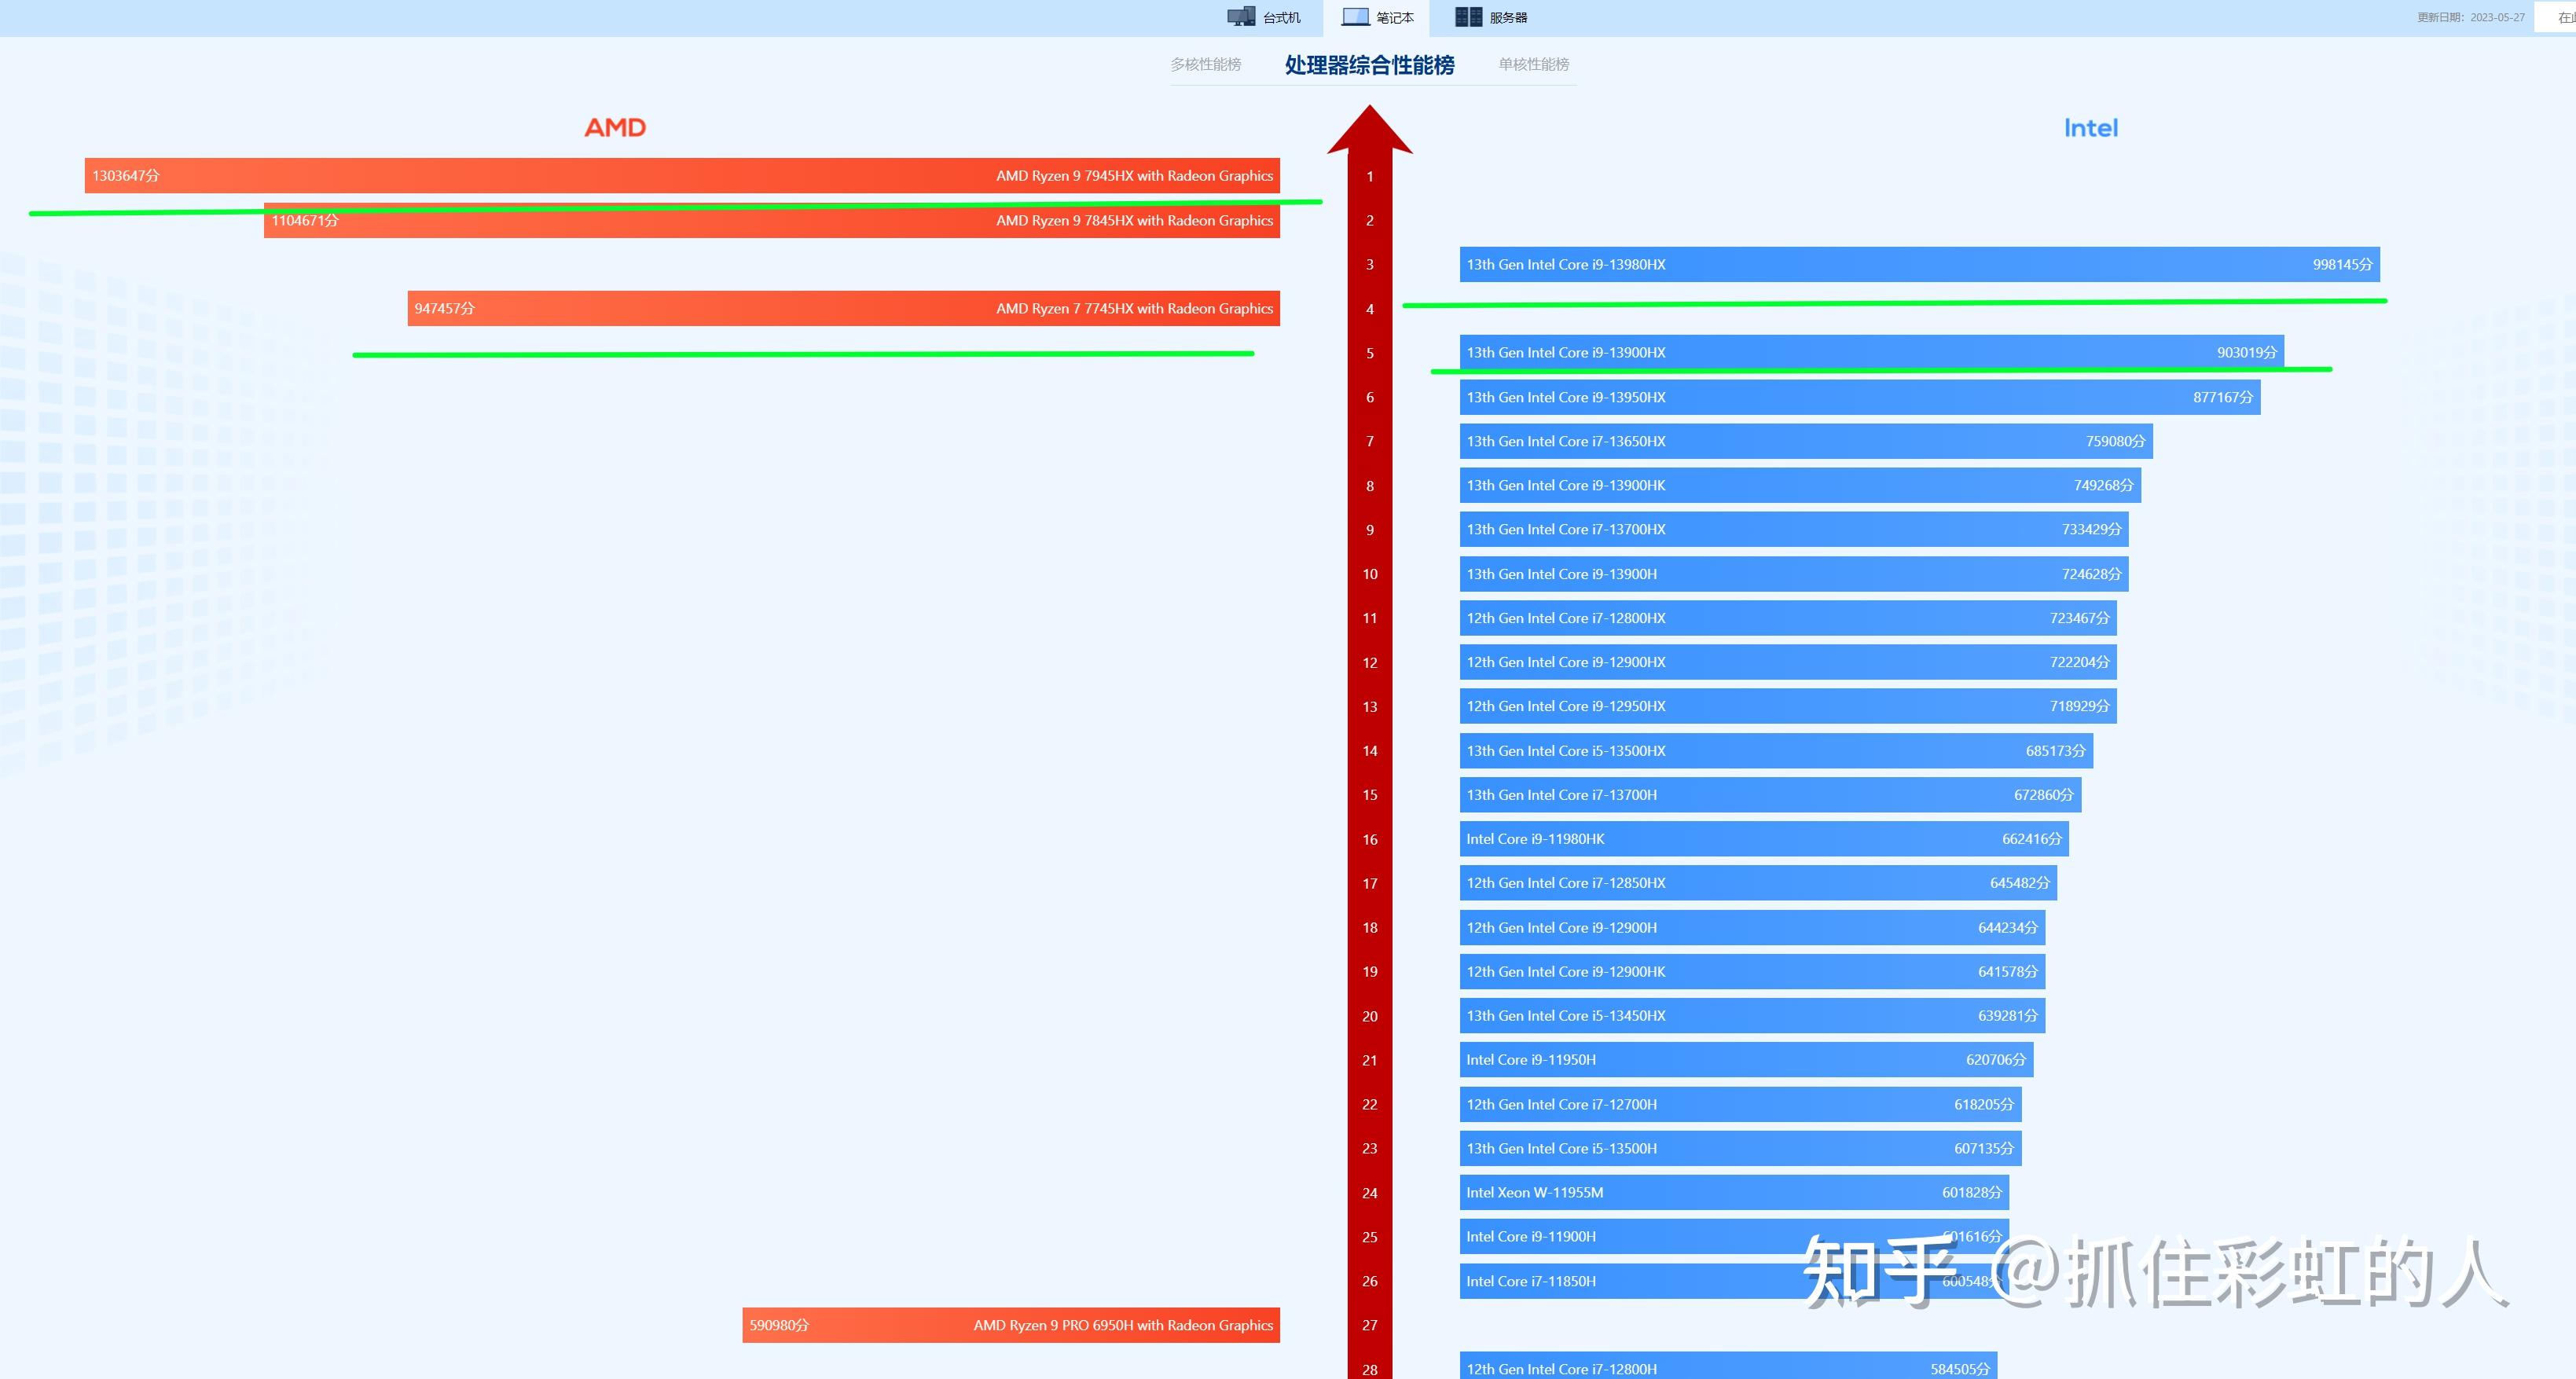The width and height of the screenshot is (2576, 1379).
Task: Switch to 服务器 category tab
Action: [1491, 17]
